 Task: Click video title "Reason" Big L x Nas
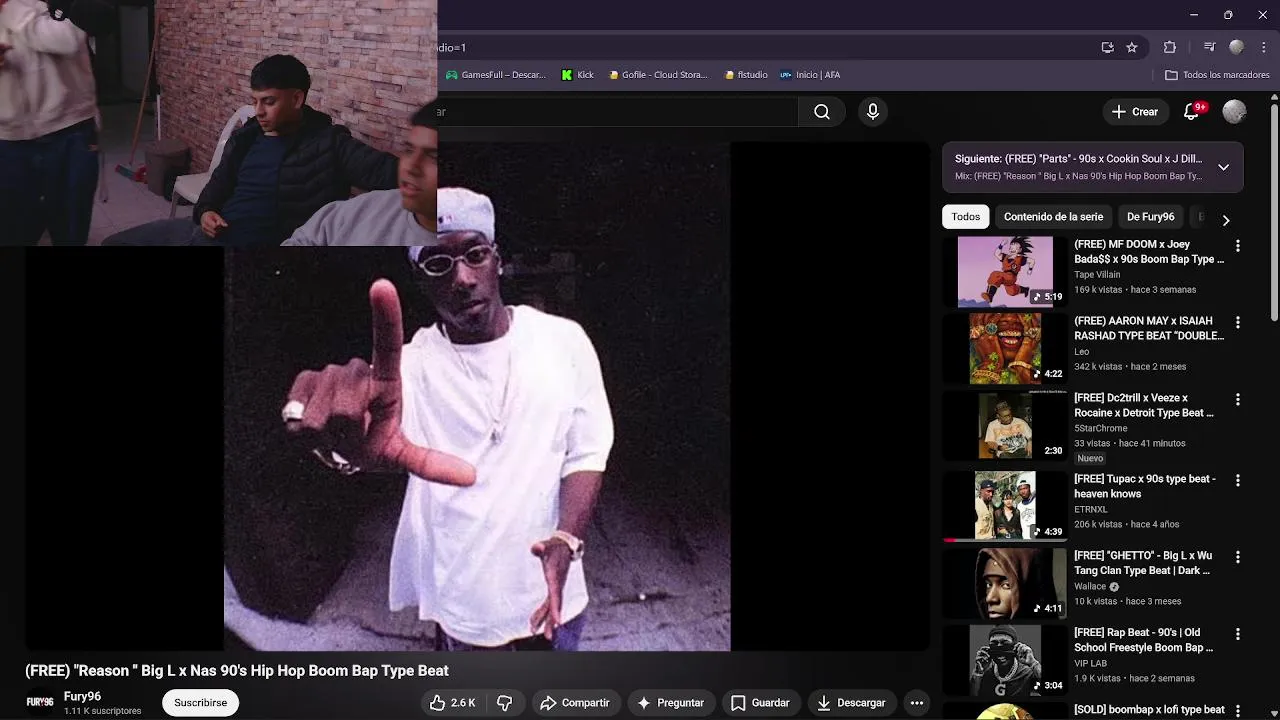pyautogui.click(x=237, y=671)
